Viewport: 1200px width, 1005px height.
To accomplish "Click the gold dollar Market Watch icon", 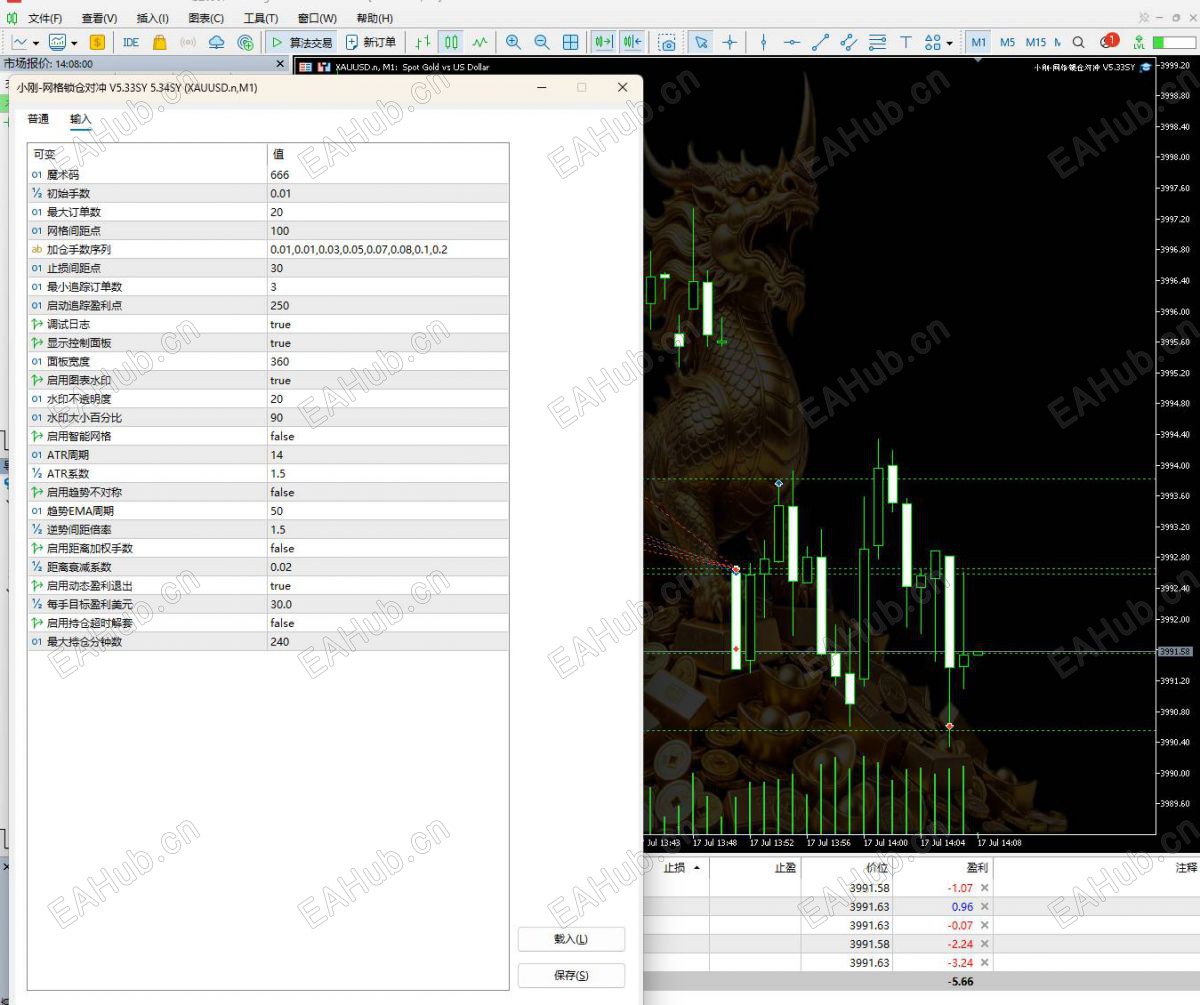I will [x=97, y=42].
